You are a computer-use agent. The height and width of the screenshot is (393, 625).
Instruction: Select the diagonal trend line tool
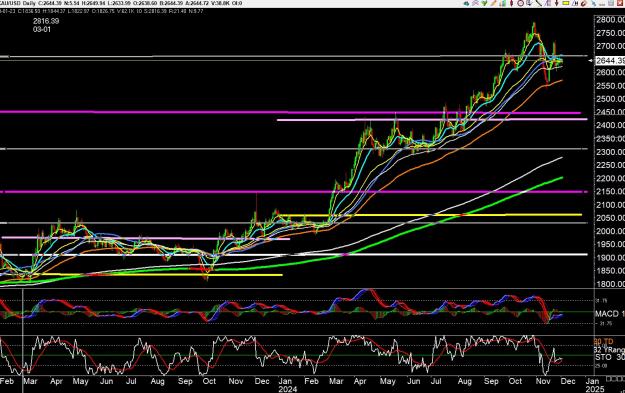pos(539,3)
